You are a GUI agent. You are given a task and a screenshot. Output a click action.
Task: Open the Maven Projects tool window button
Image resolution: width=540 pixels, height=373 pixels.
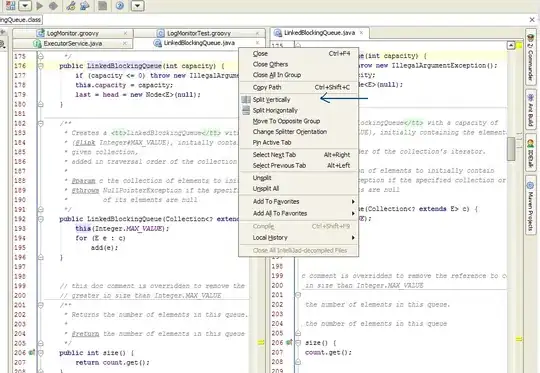531,206
